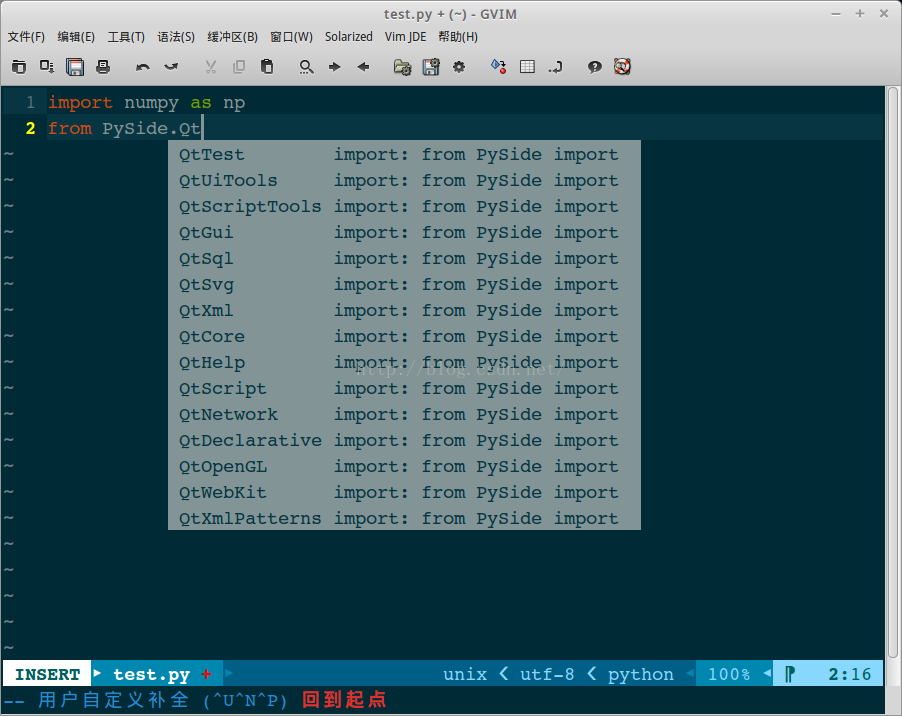Click the Save session icon
Screen dimensions: 902x716
pyautogui.click(x=431, y=67)
